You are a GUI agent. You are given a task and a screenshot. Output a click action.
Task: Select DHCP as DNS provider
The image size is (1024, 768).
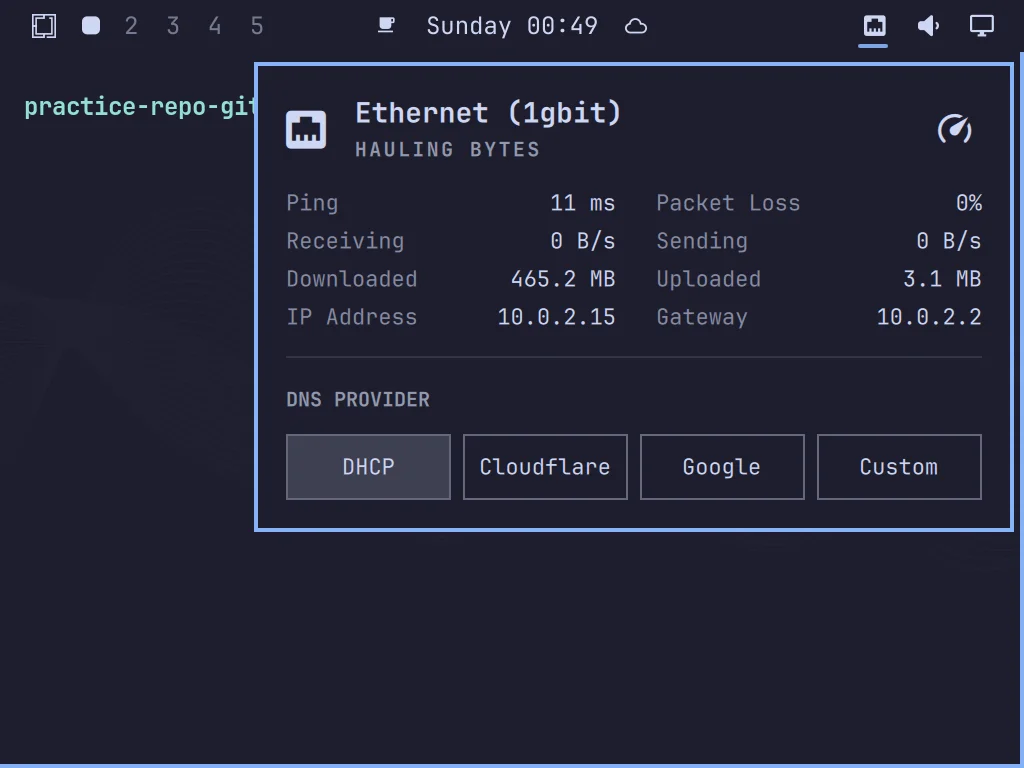[368, 467]
